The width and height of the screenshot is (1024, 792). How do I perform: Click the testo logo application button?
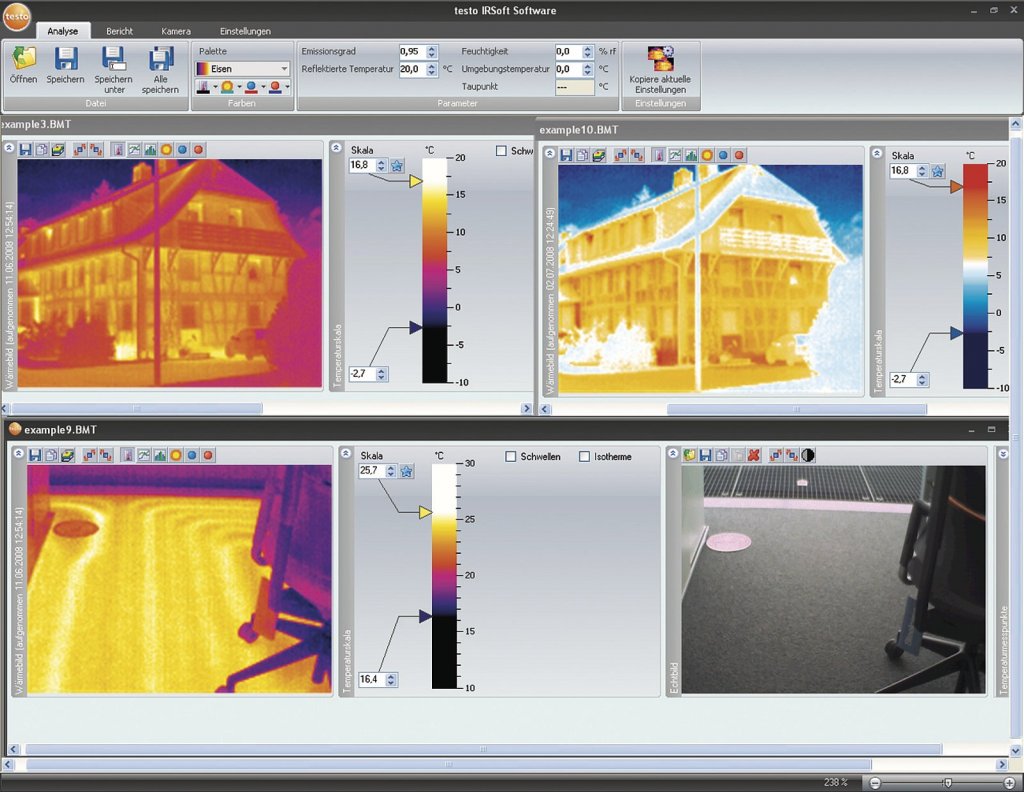[x=16, y=18]
